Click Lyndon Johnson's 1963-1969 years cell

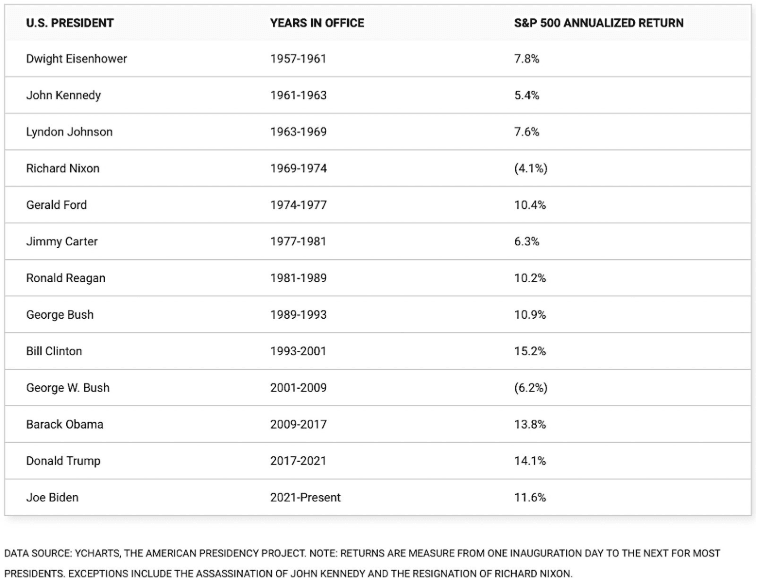[x=298, y=132]
